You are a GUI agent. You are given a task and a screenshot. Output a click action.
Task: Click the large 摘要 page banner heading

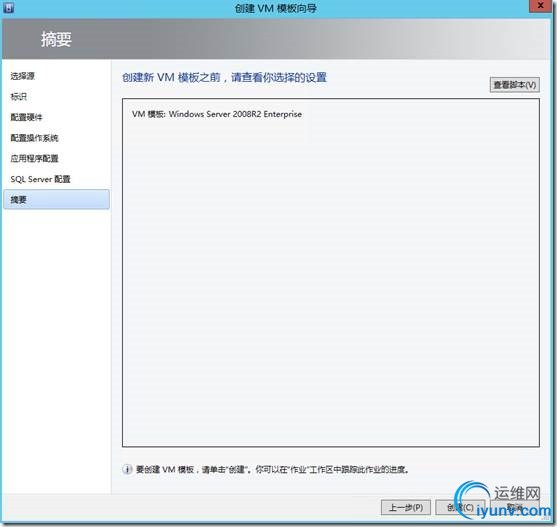coord(56,39)
